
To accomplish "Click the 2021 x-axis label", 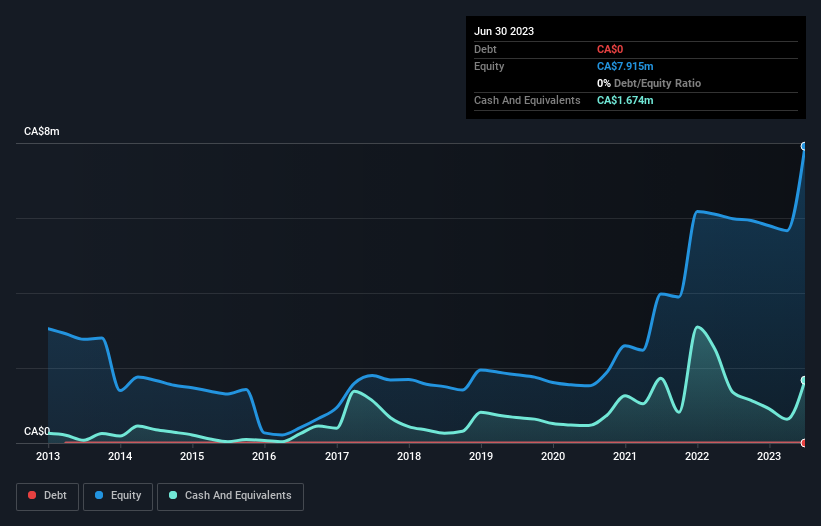I will click(625, 456).
